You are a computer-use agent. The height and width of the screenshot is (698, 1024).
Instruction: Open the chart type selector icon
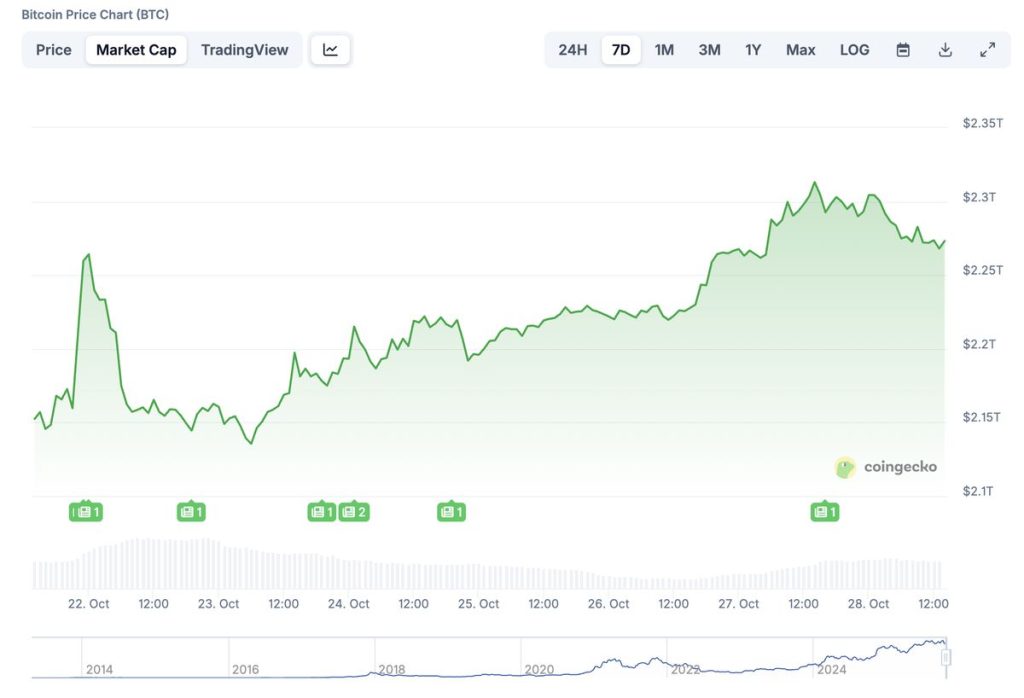click(330, 49)
